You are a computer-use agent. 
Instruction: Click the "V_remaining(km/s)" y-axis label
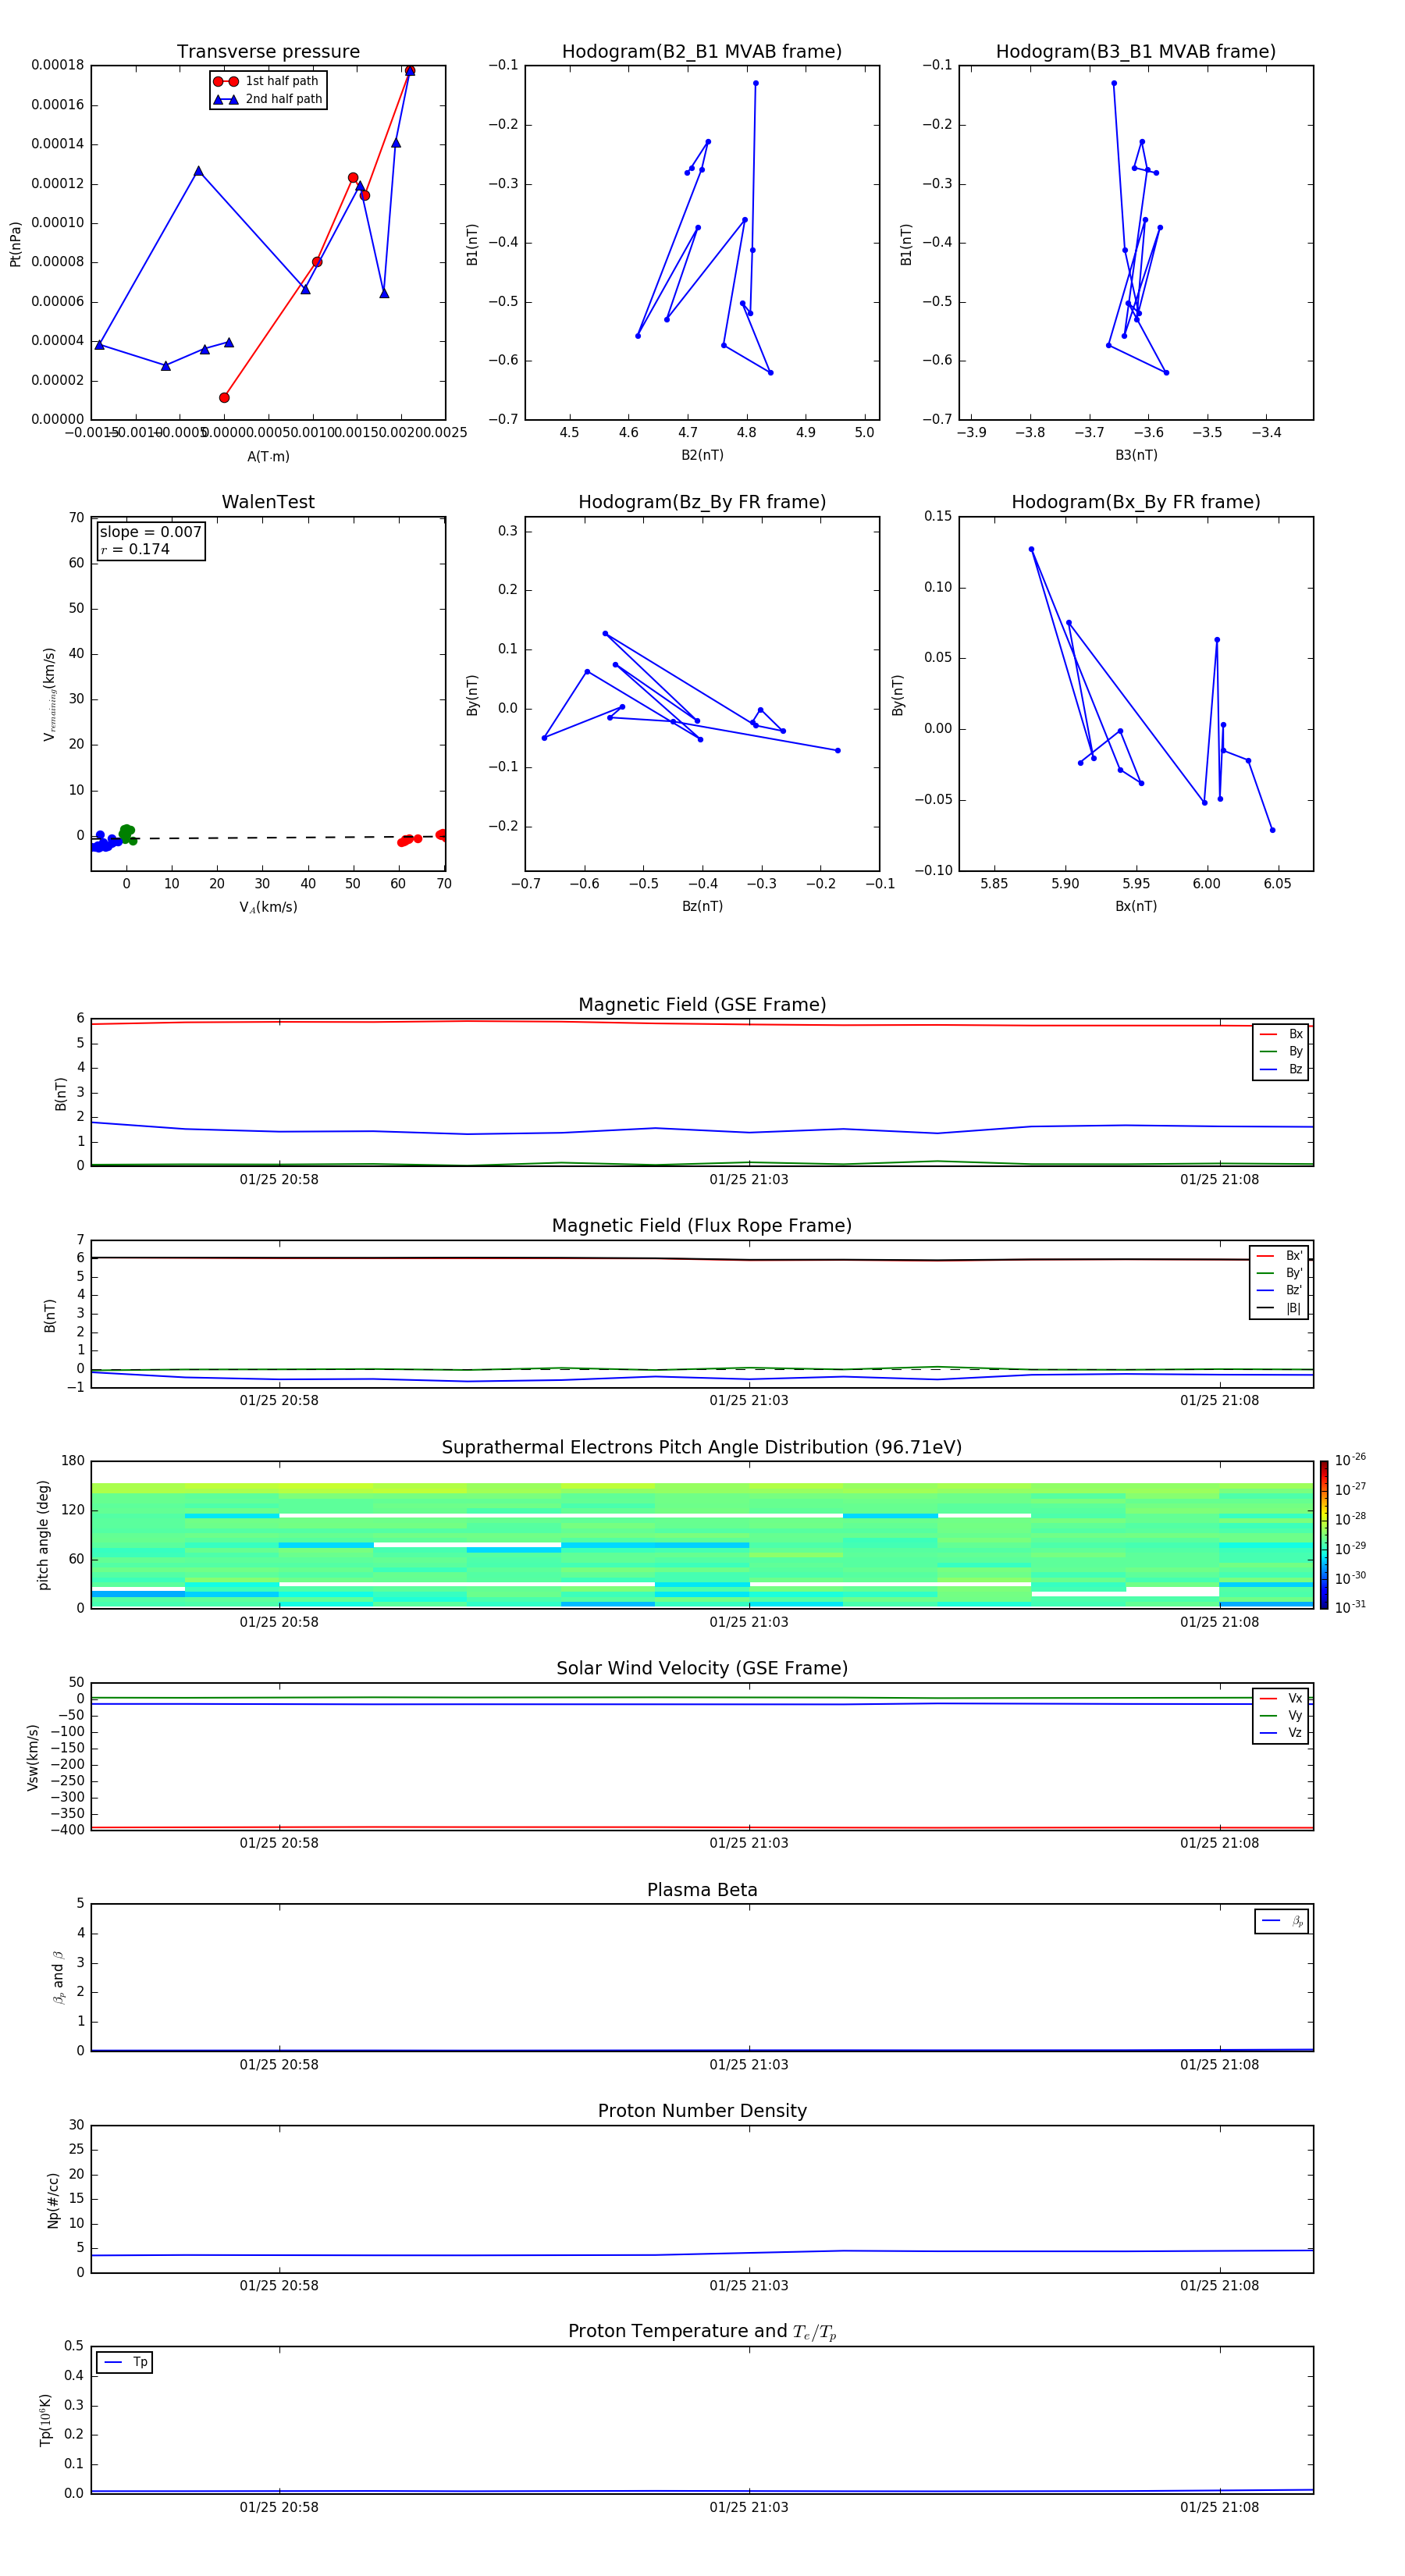click(x=49, y=694)
